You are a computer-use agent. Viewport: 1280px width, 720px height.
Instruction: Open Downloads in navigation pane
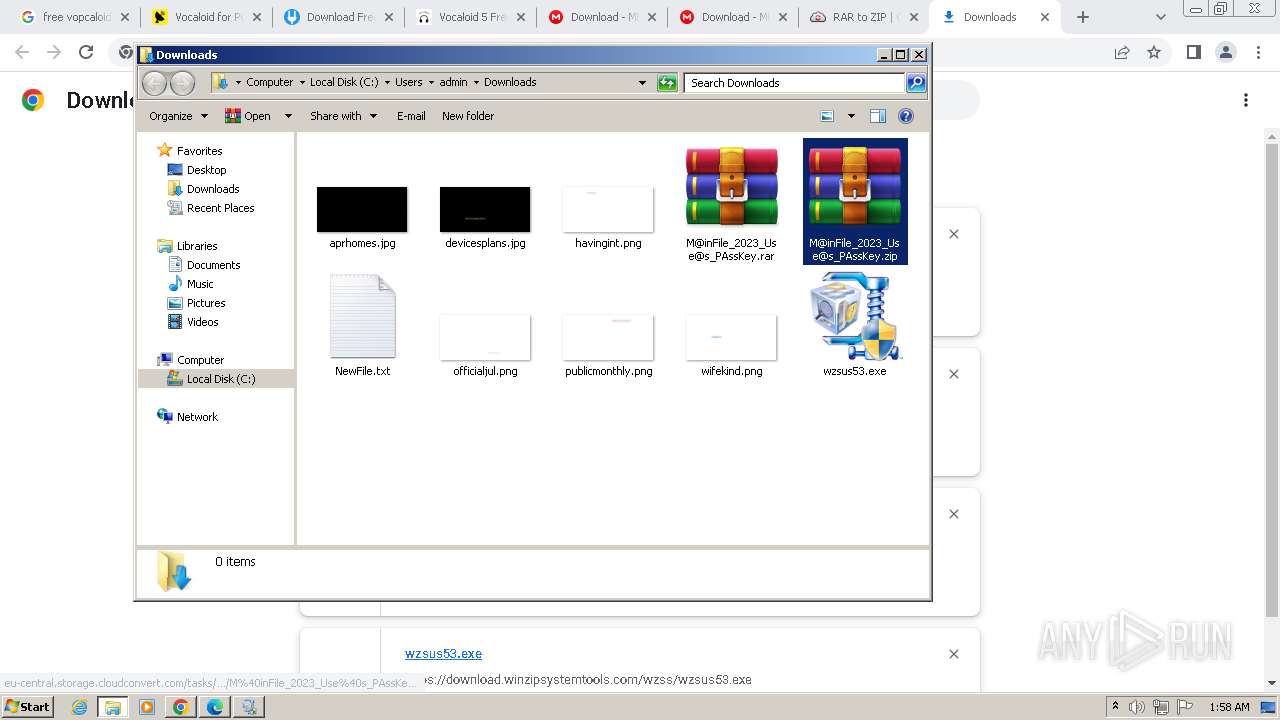pos(212,189)
